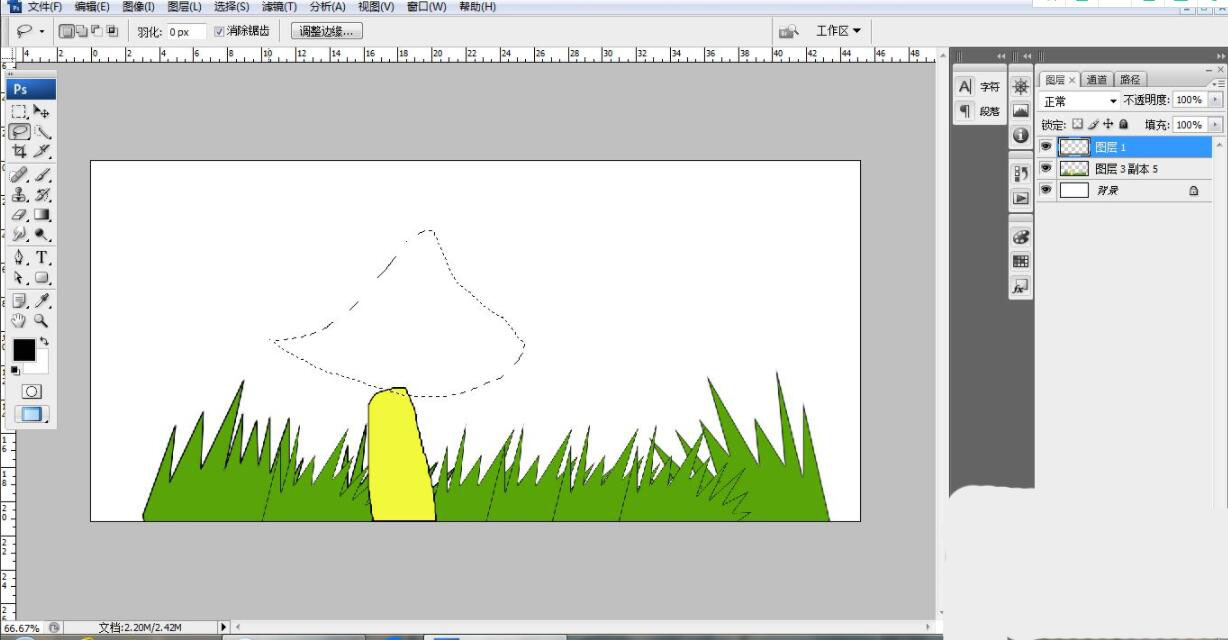1228x640 pixels.
Task: Click the black foreground color swatch
Action: pos(23,350)
